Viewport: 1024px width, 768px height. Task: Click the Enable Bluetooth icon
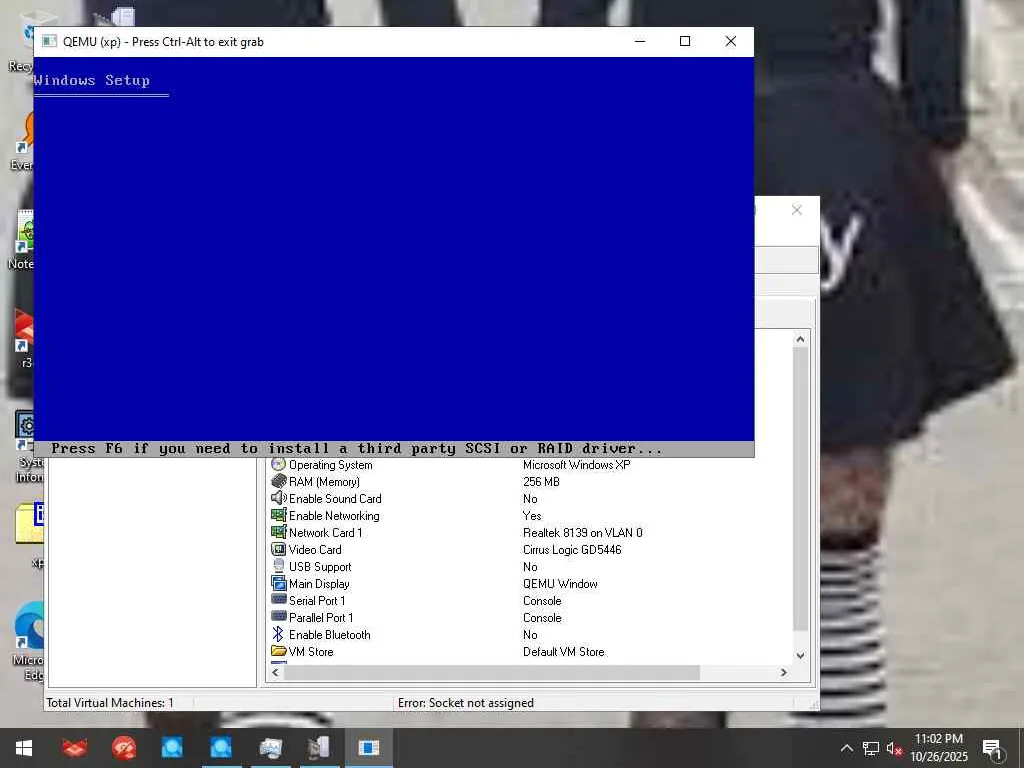[279, 634]
